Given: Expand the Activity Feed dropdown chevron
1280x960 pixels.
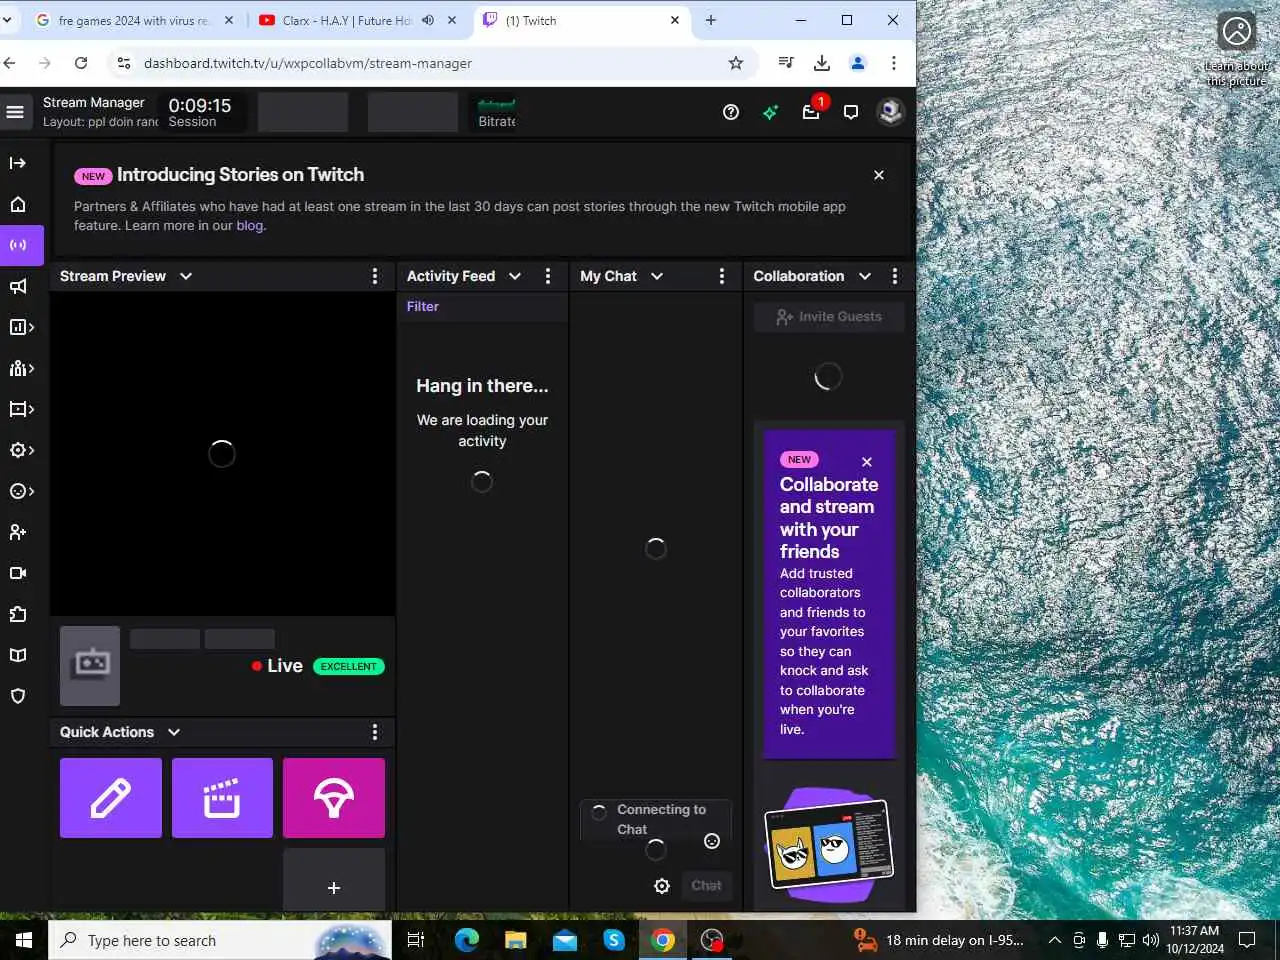Looking at the screenshot, I should pos(515,276).
